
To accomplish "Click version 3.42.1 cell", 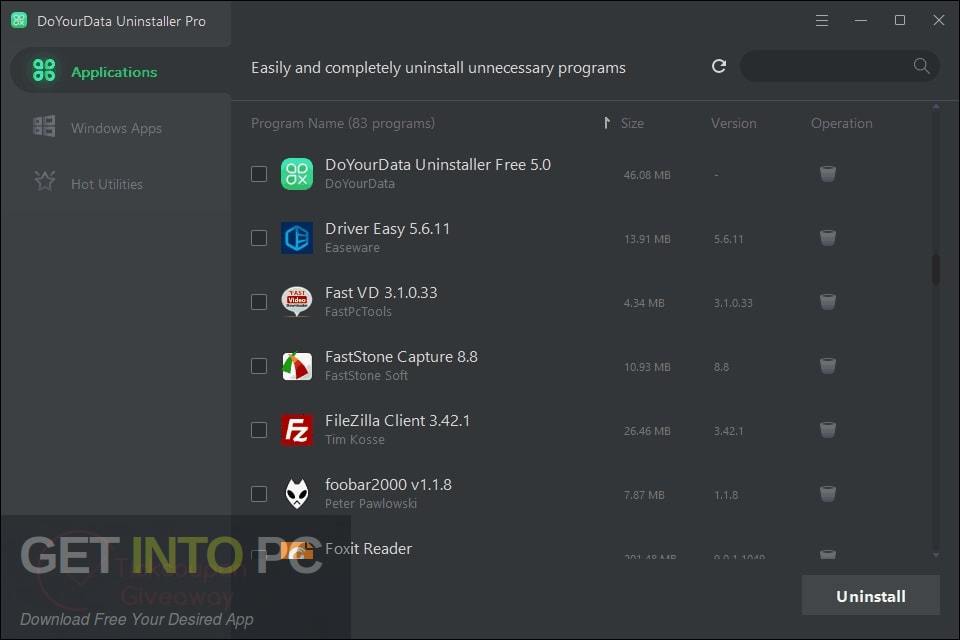I will coord(729,431).
